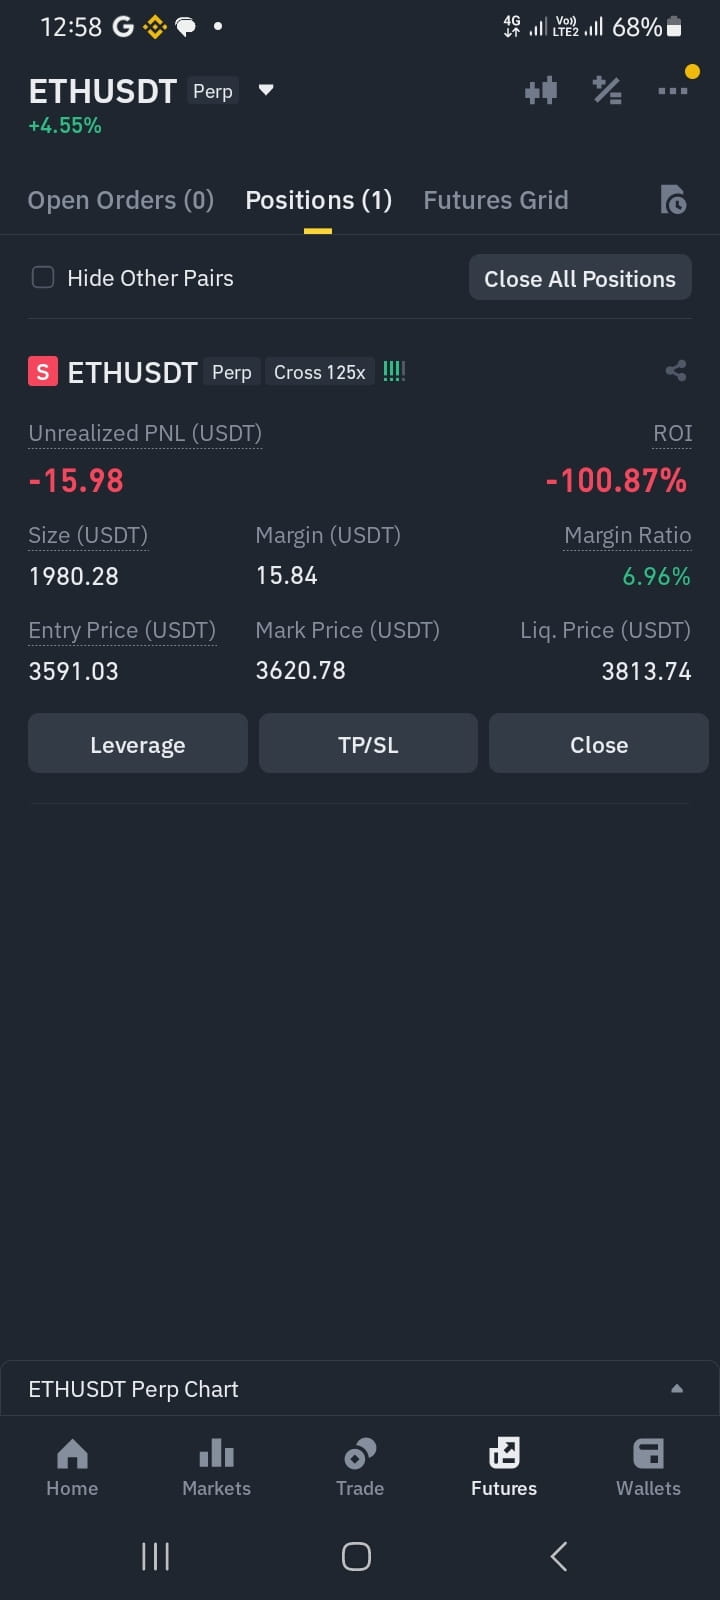Screen dimensions: 720x1600
Task: Click the Close All Positions button
Action: tap(580, 278)
